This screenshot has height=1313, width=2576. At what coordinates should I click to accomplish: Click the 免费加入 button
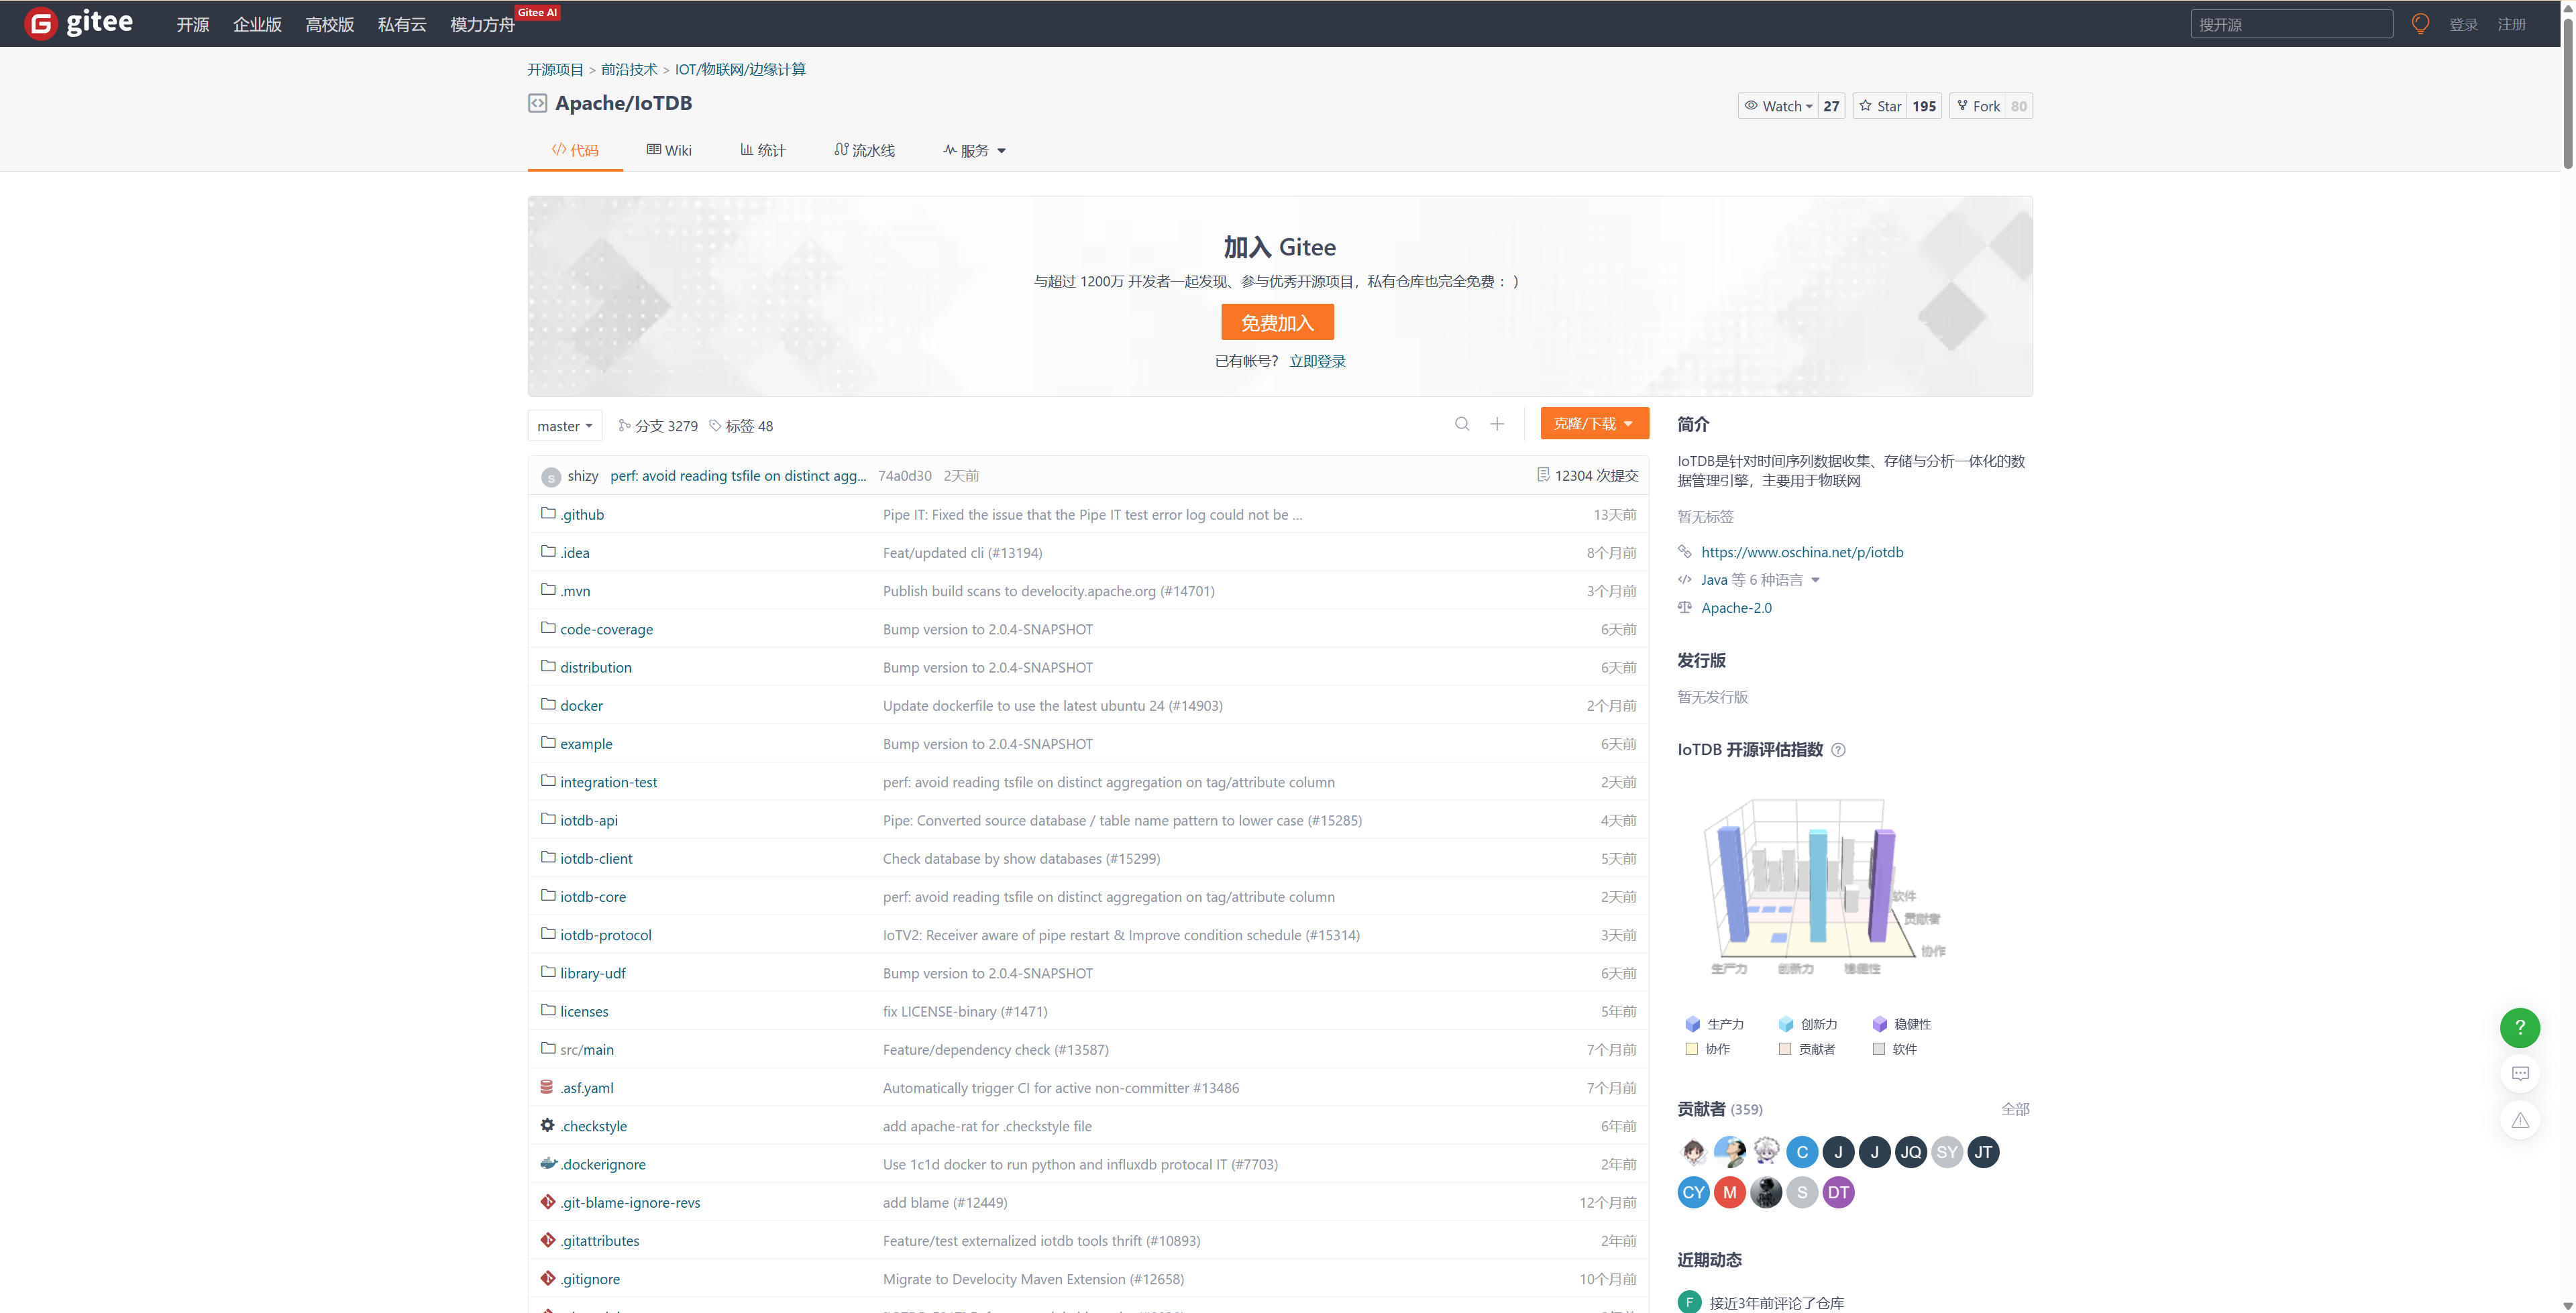[x=1277, y=322]
